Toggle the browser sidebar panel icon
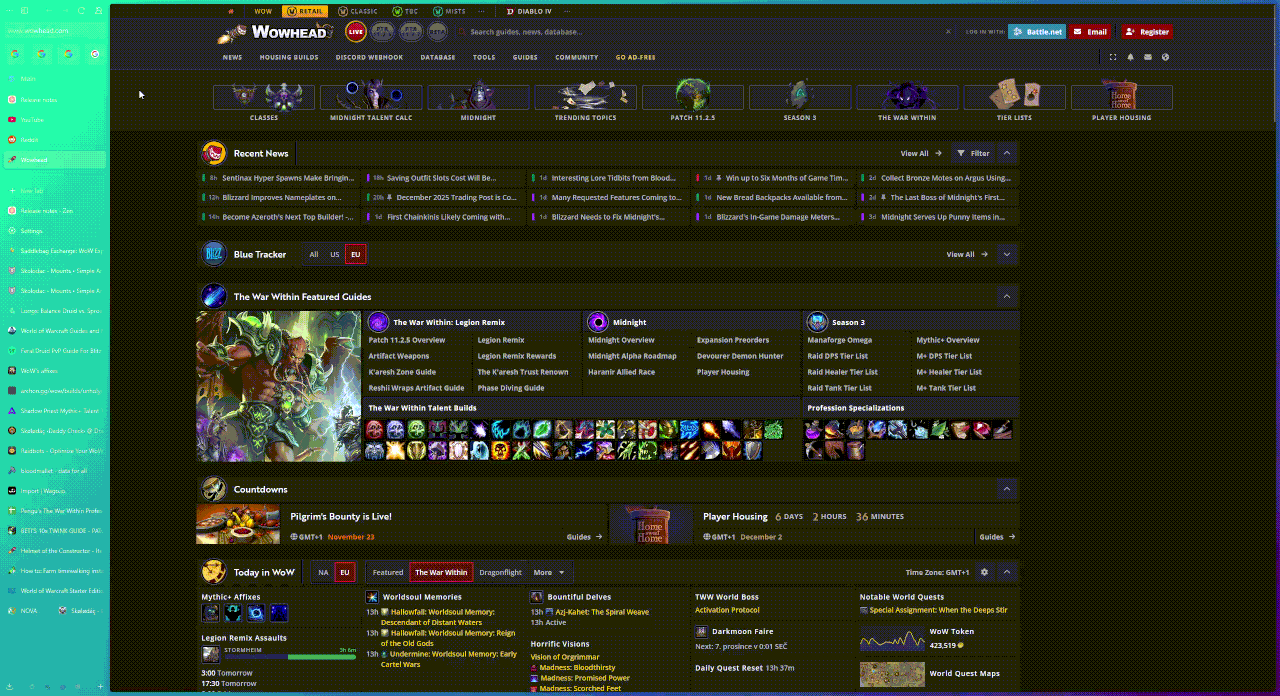This screenshot has width=1280, height=696. (25, 10)
